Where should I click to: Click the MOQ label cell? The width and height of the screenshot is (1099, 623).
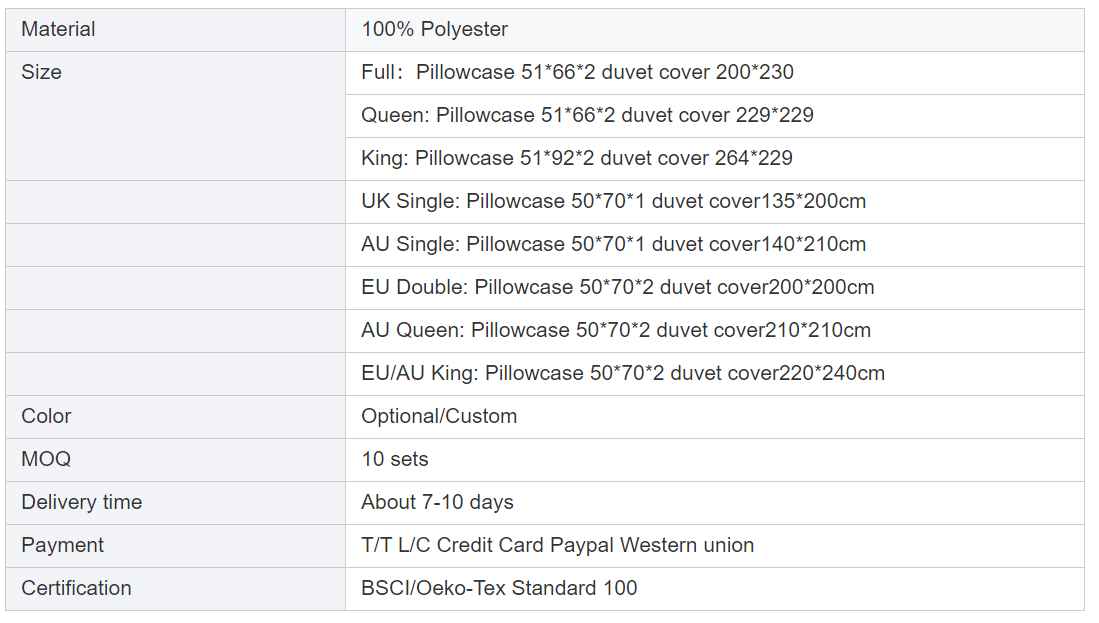tap(46, 460)
